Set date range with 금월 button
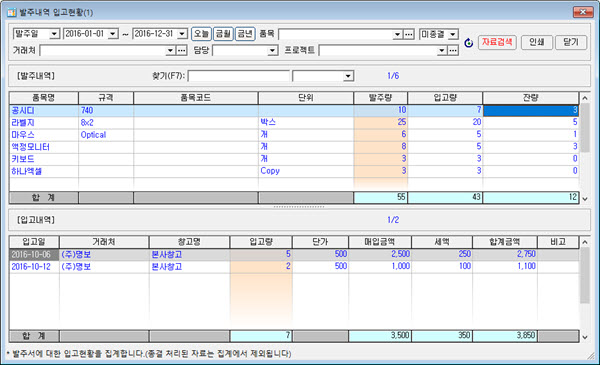Image resolution: width=600 pixels, height=365 pixels. [223, 34]
